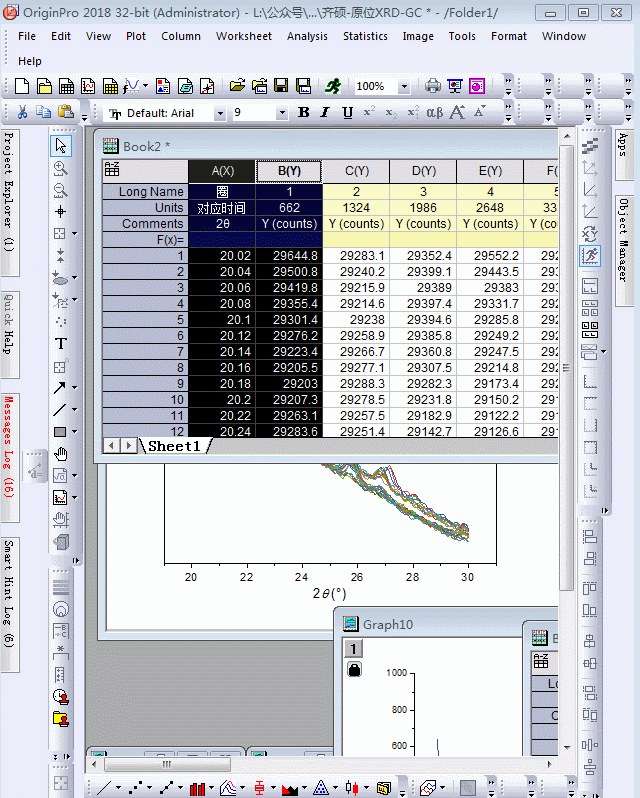
Task: Toggle Italic text formatting
Action: click(326, 113)
